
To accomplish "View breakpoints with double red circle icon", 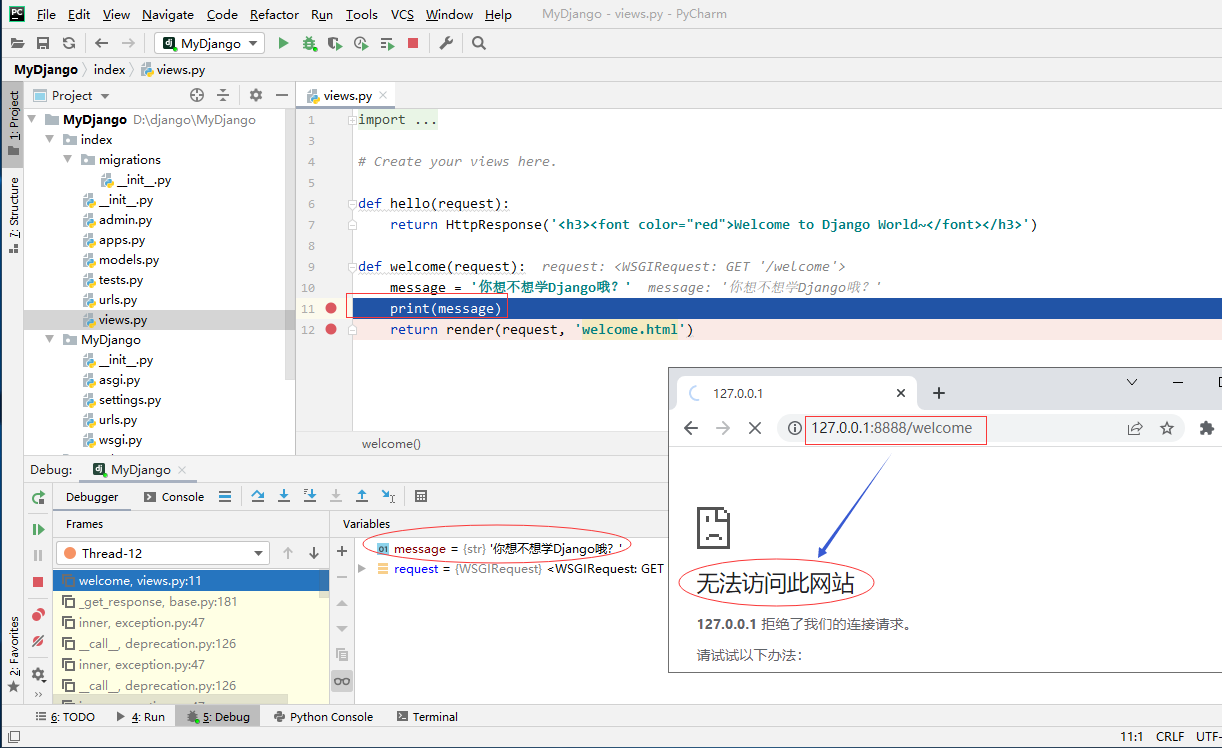I will (x=38, y=614).
